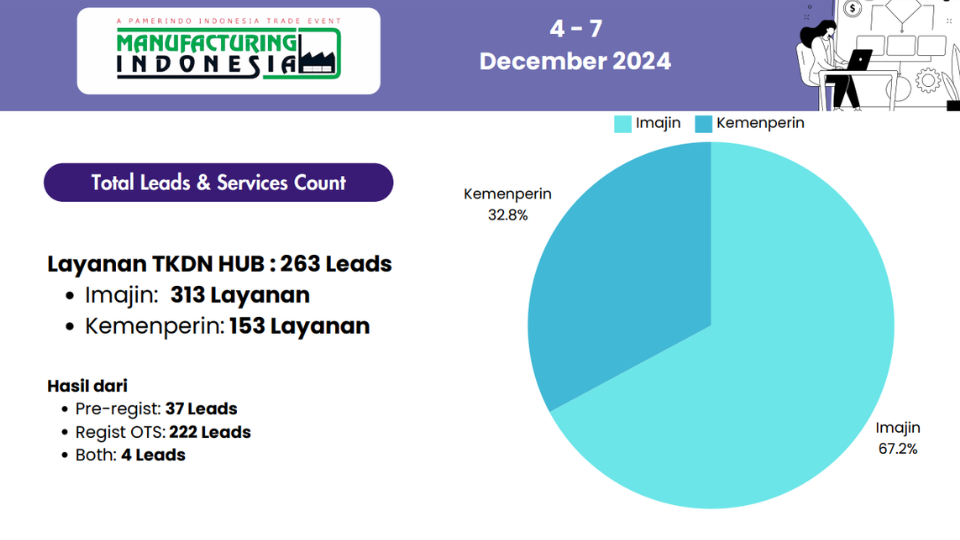
Task: Click the Kemenperin legend color swatch
Action: (703, 124)
